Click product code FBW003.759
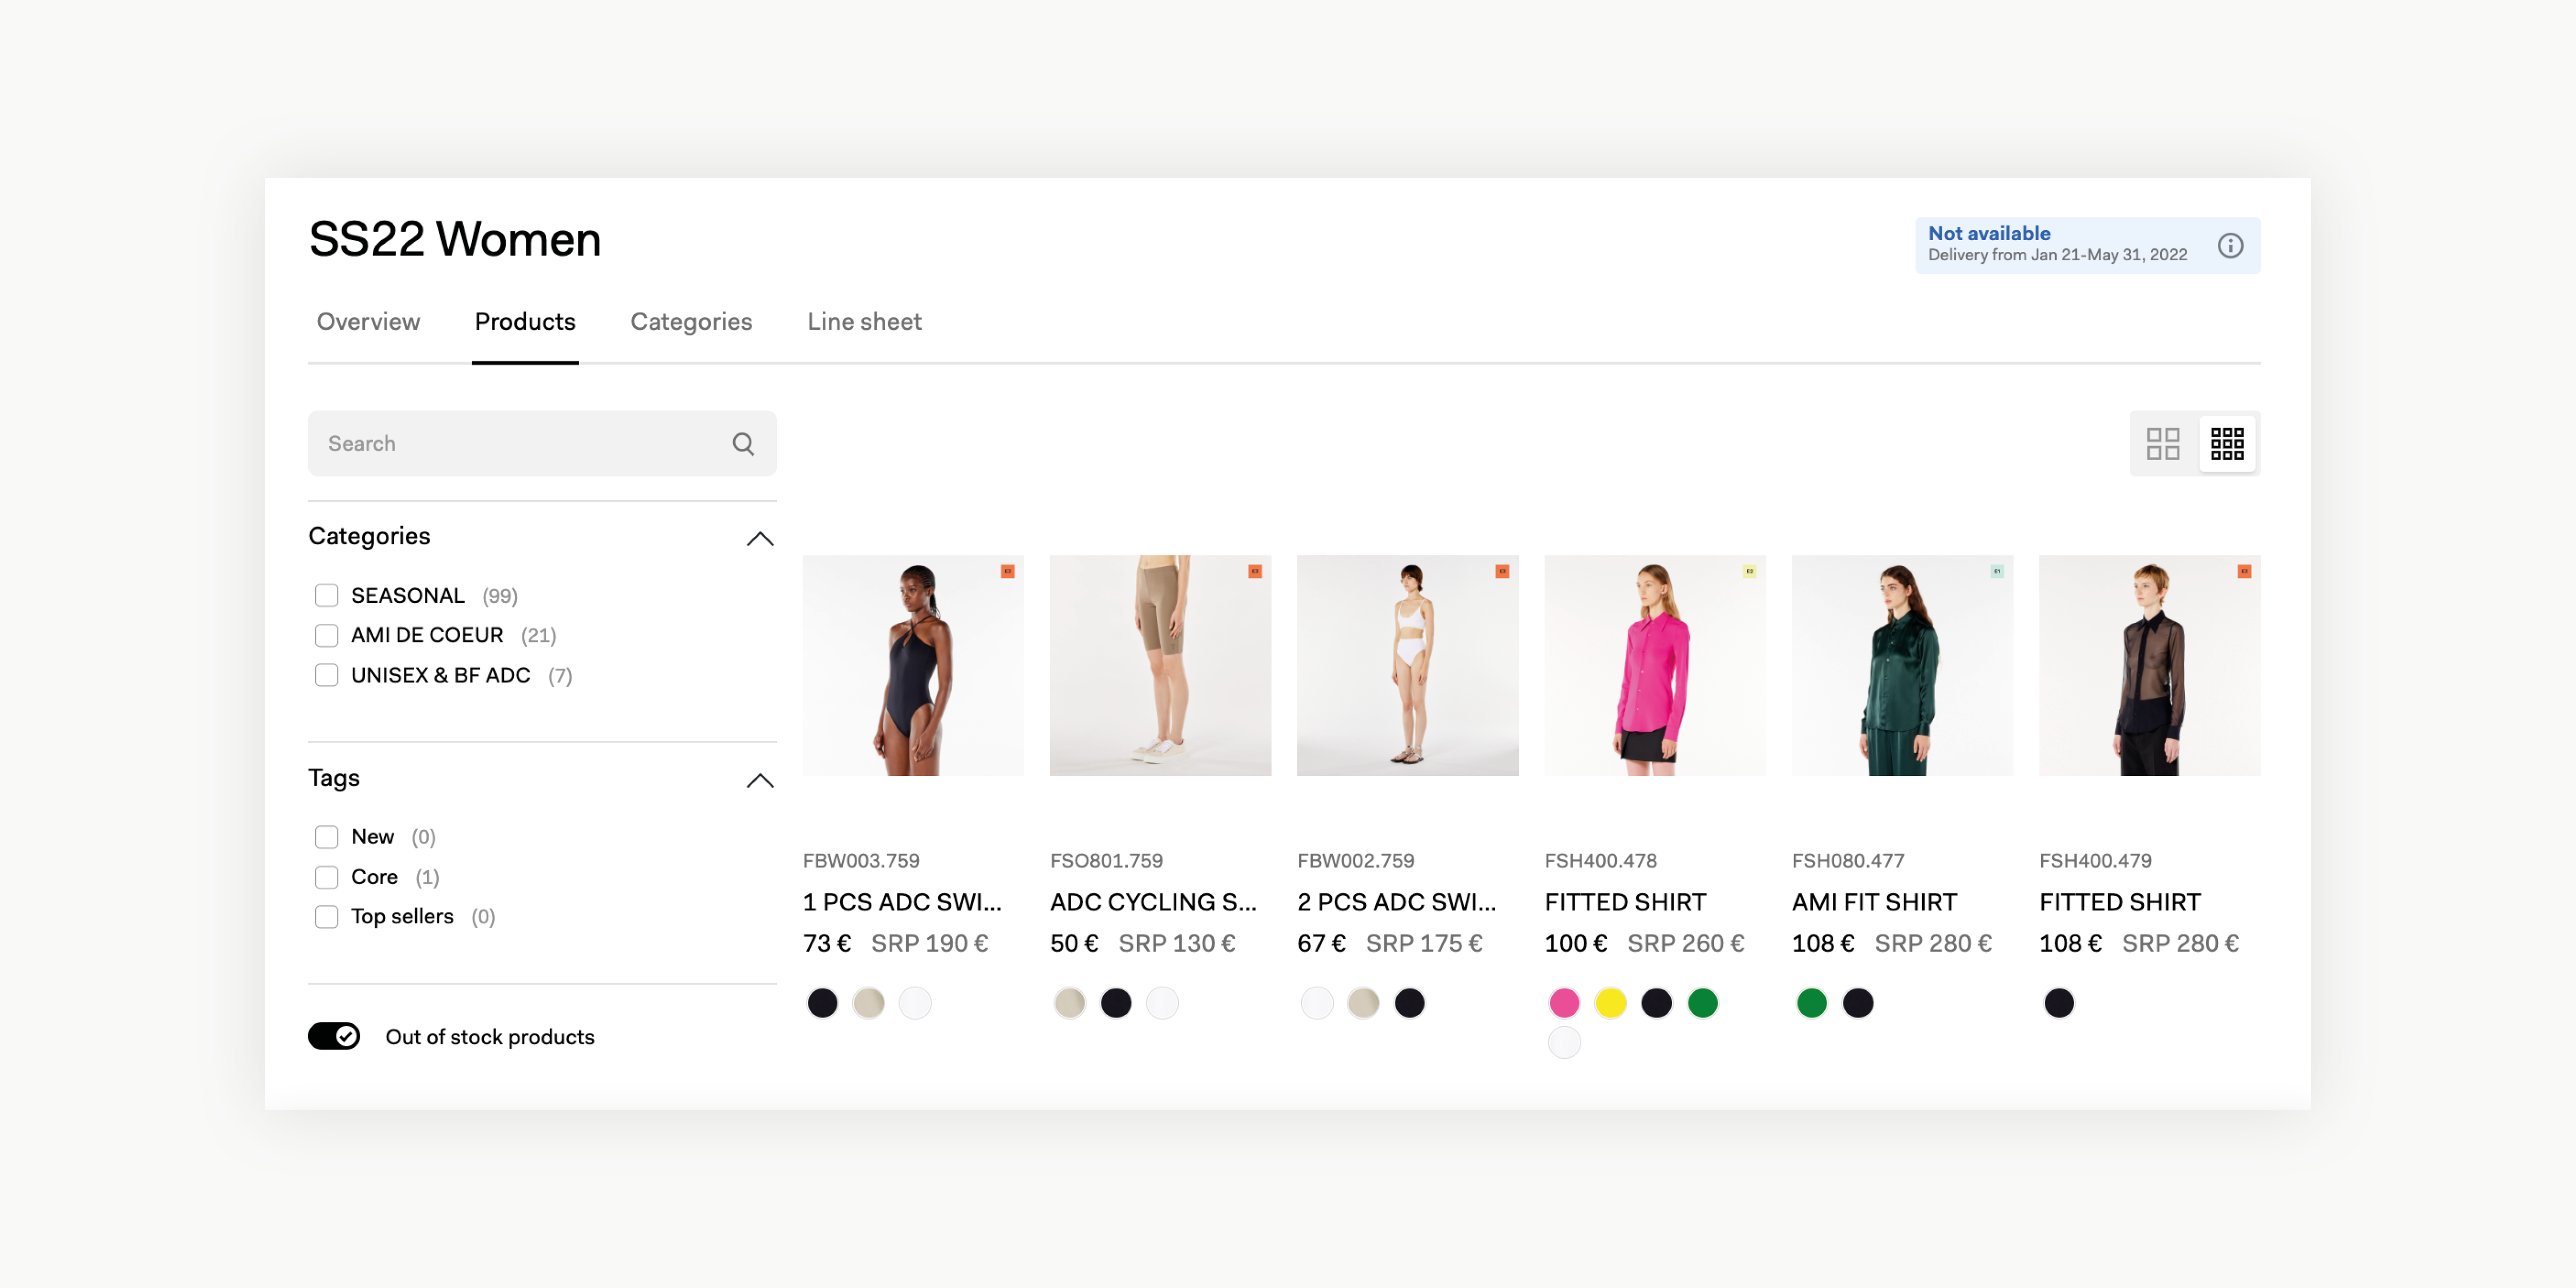Viewport: 2576px width, 1288px height. click(x=861, y=860)
